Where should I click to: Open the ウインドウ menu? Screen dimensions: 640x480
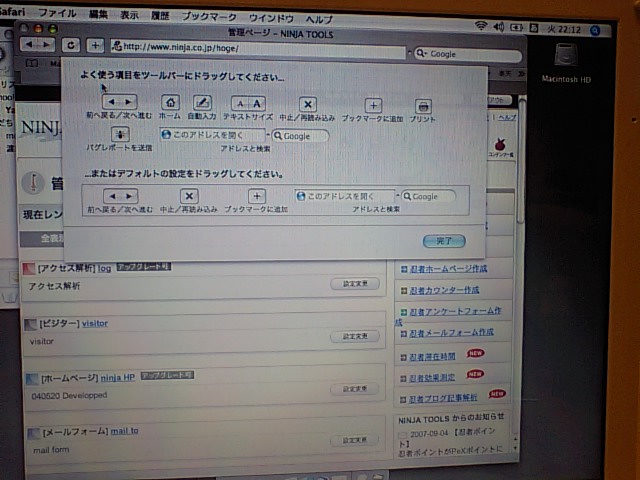271,18
